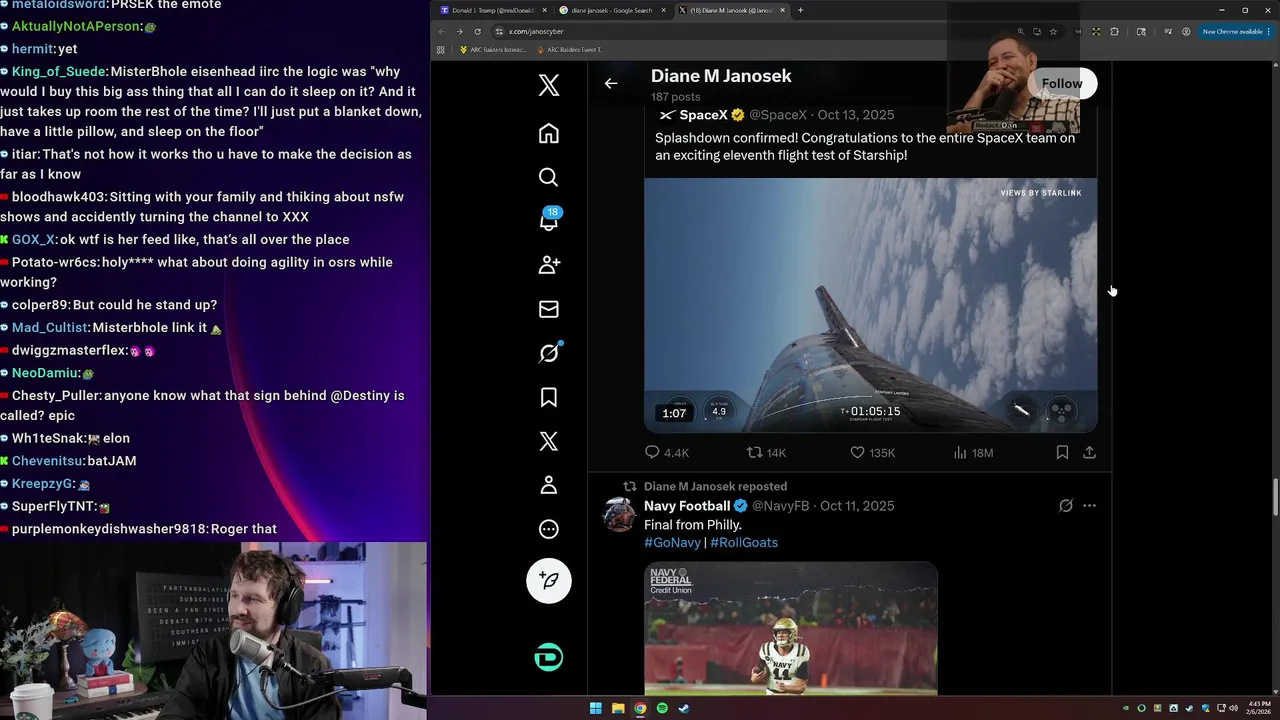The height and width of the screenshot is (720, 1280).
Task: Follow Diane M Janosek
Action: pyautogui.click(x=1062, y=84)
